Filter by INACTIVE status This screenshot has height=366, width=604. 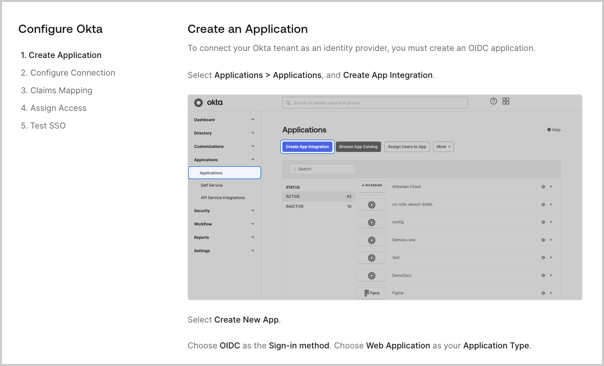point(319,207)
